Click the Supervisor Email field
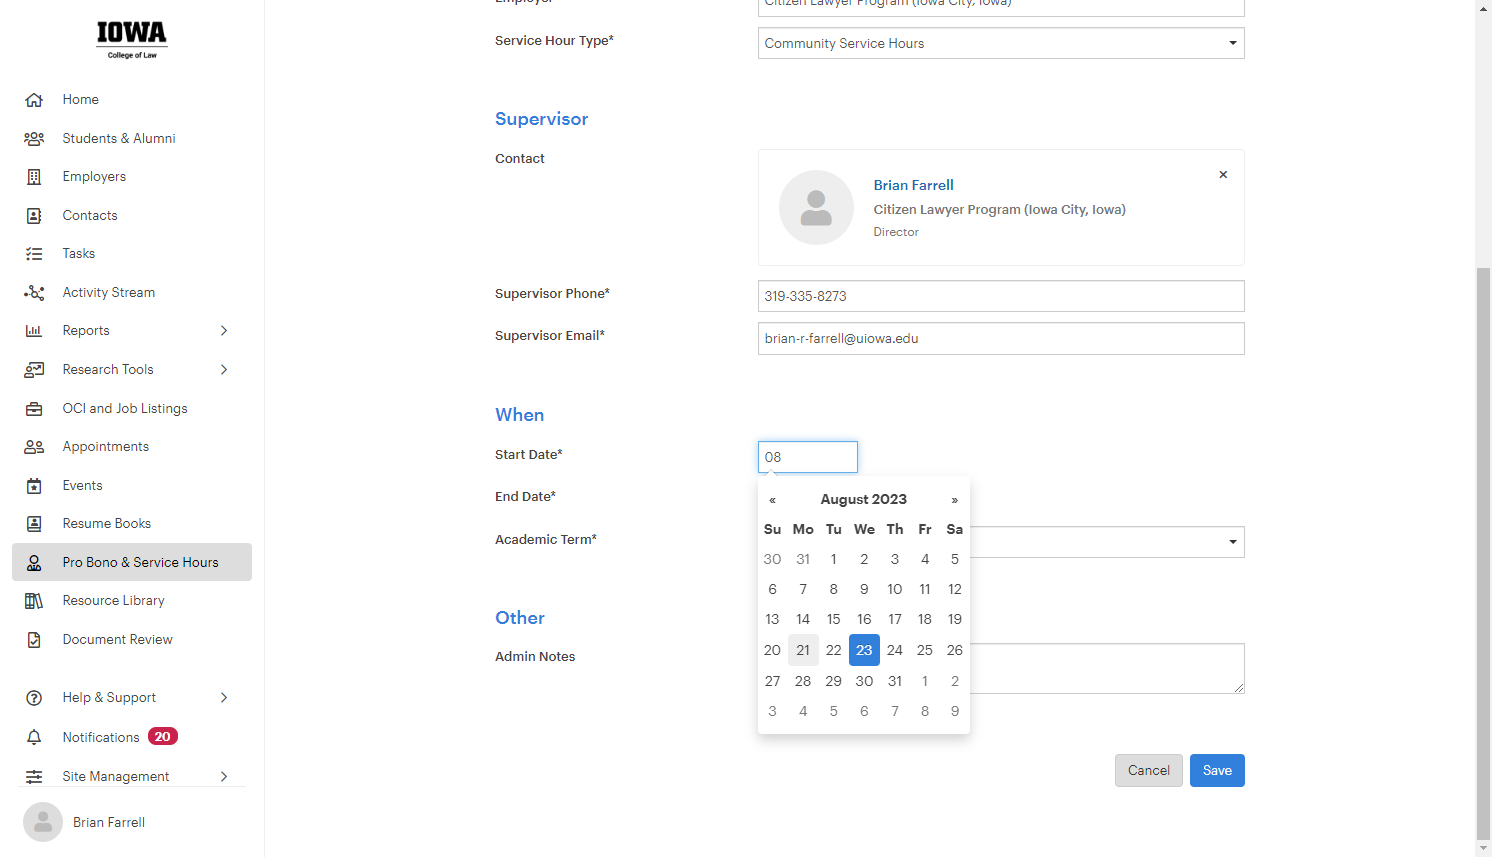This screenshot has height=857, width=1492. (x=1001, y=338)
